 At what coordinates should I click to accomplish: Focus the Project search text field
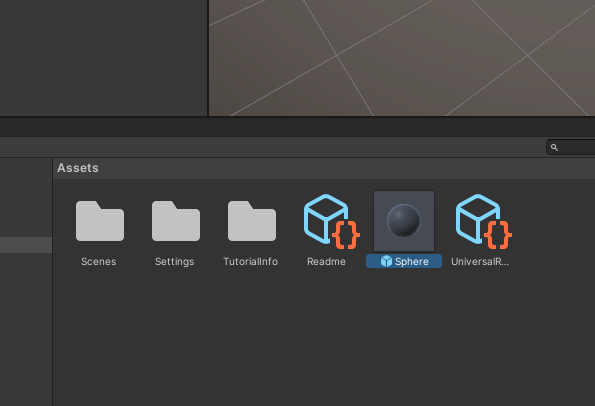pos(571,147)
